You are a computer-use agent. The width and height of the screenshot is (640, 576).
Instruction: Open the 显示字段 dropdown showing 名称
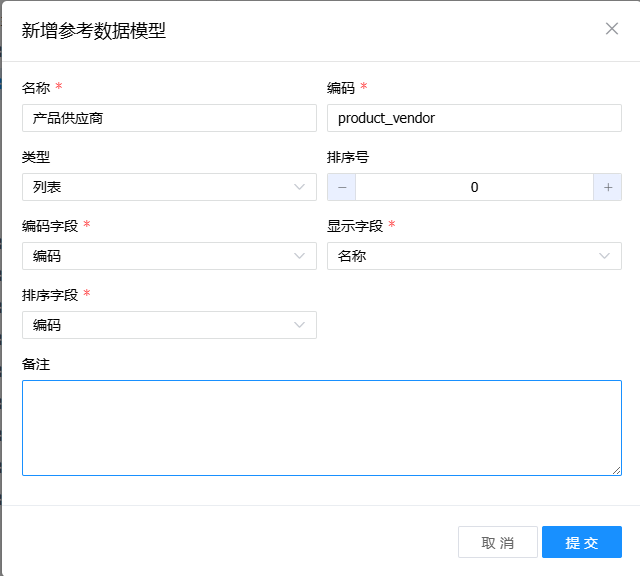pyautogui.click(x=465, y=256)
